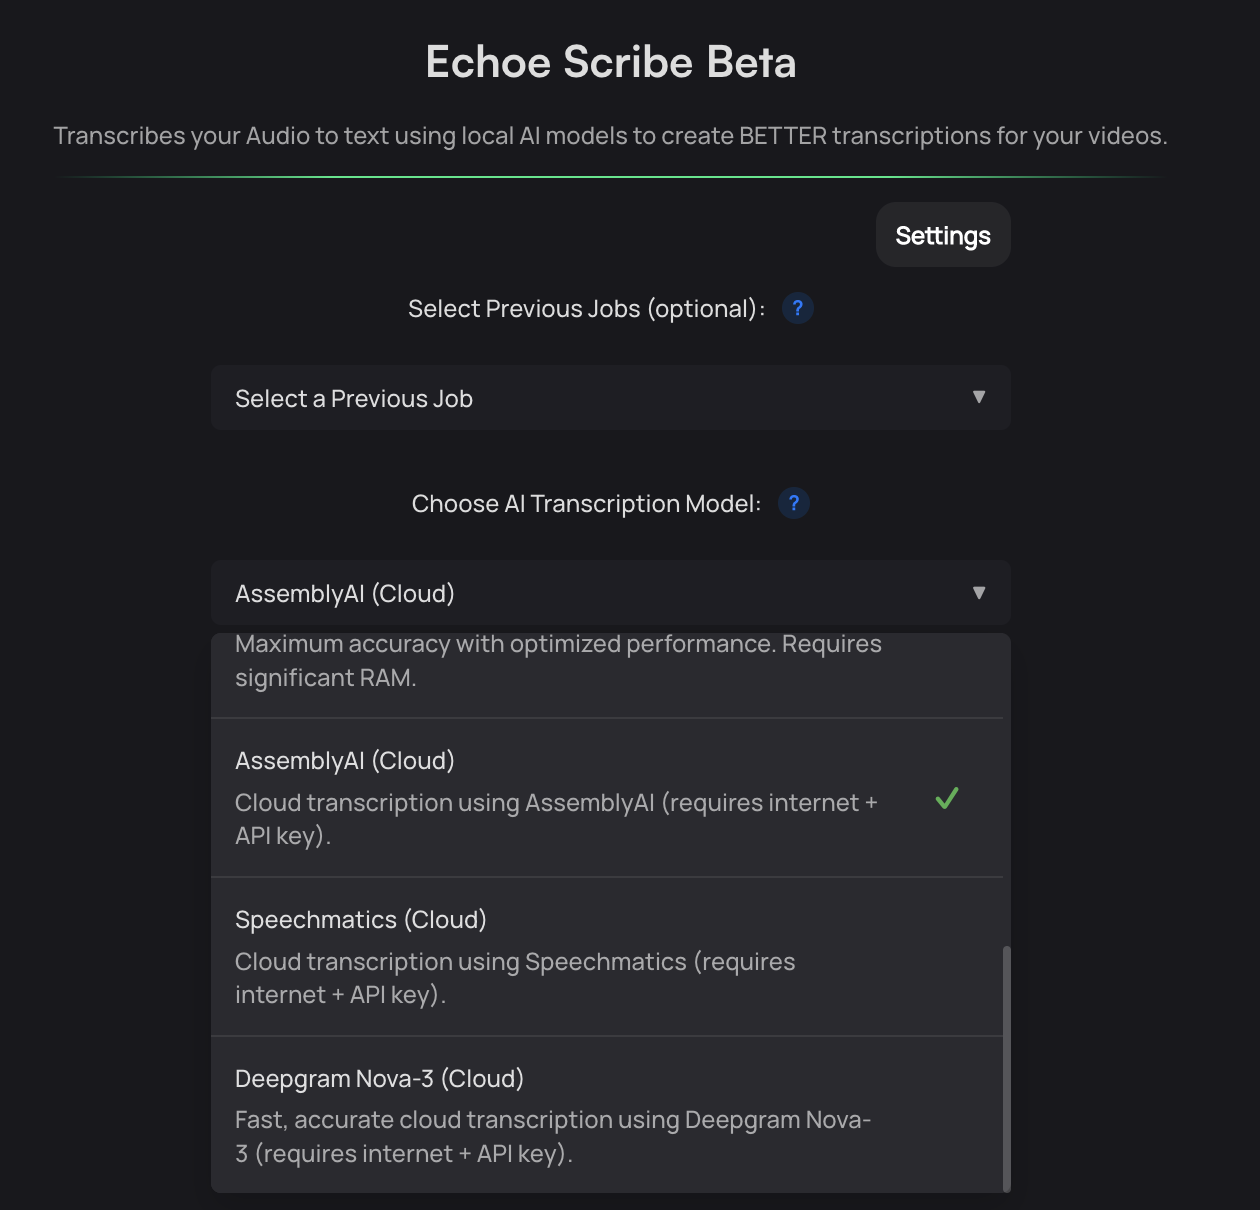The width and height of the screenshot is (1260, 1210).
Task: Click the Choose AI Transcription Model label
Action: [x=586, y=503]
